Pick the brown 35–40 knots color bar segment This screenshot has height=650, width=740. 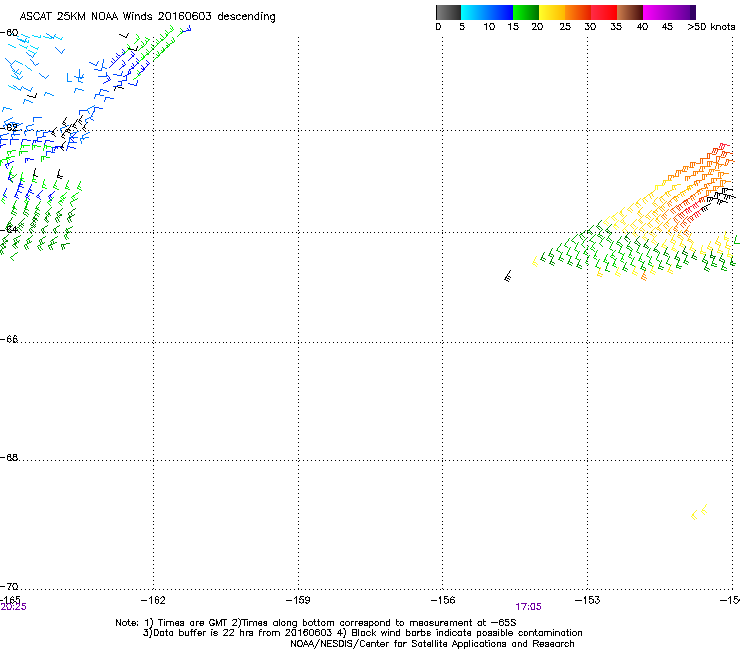point(630,12)
